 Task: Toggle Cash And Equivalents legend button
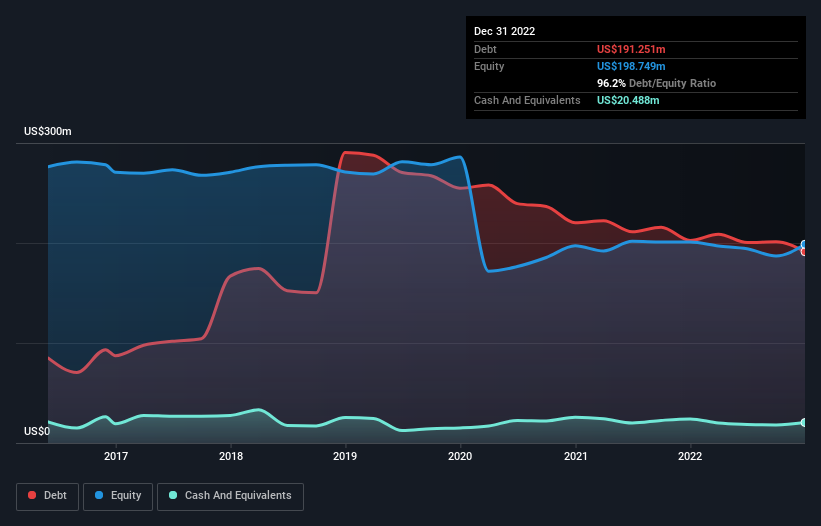click(230, 497)
